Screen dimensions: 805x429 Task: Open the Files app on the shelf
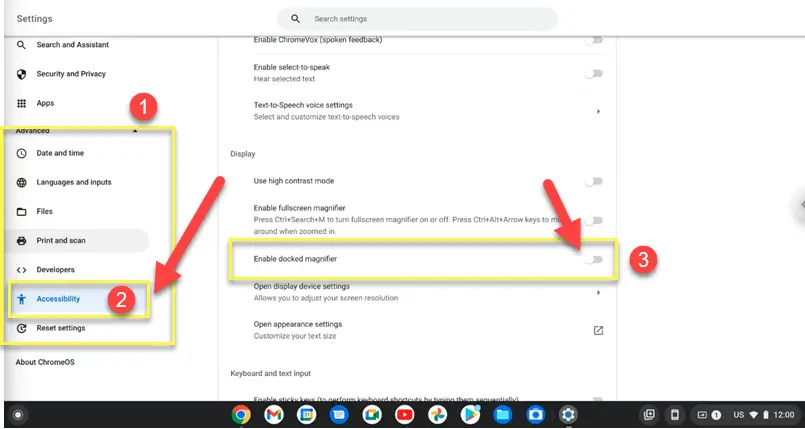tap(503, 415)
